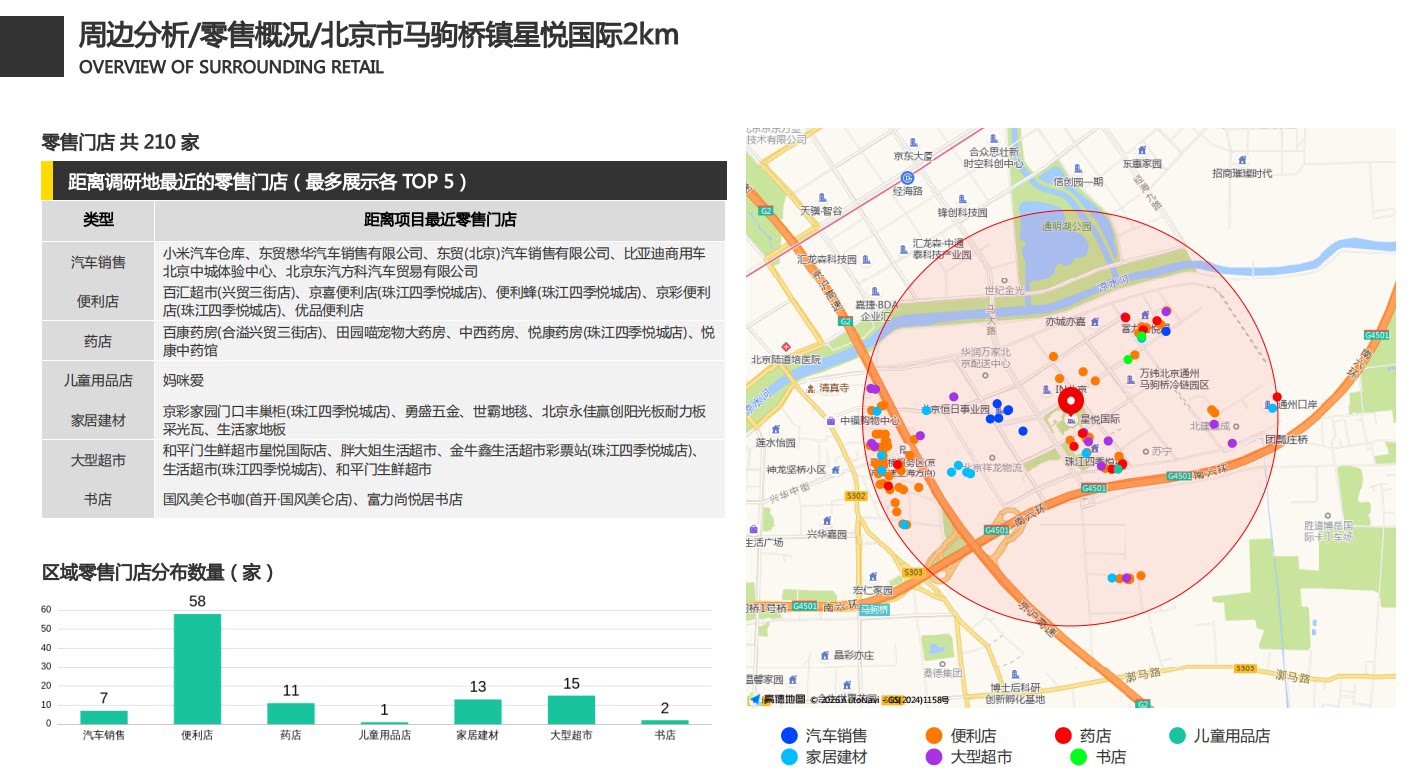Click the 汽车销售 axis label under the chart
The width and height of the screenshot is (1416, 783).
(104, 735)
